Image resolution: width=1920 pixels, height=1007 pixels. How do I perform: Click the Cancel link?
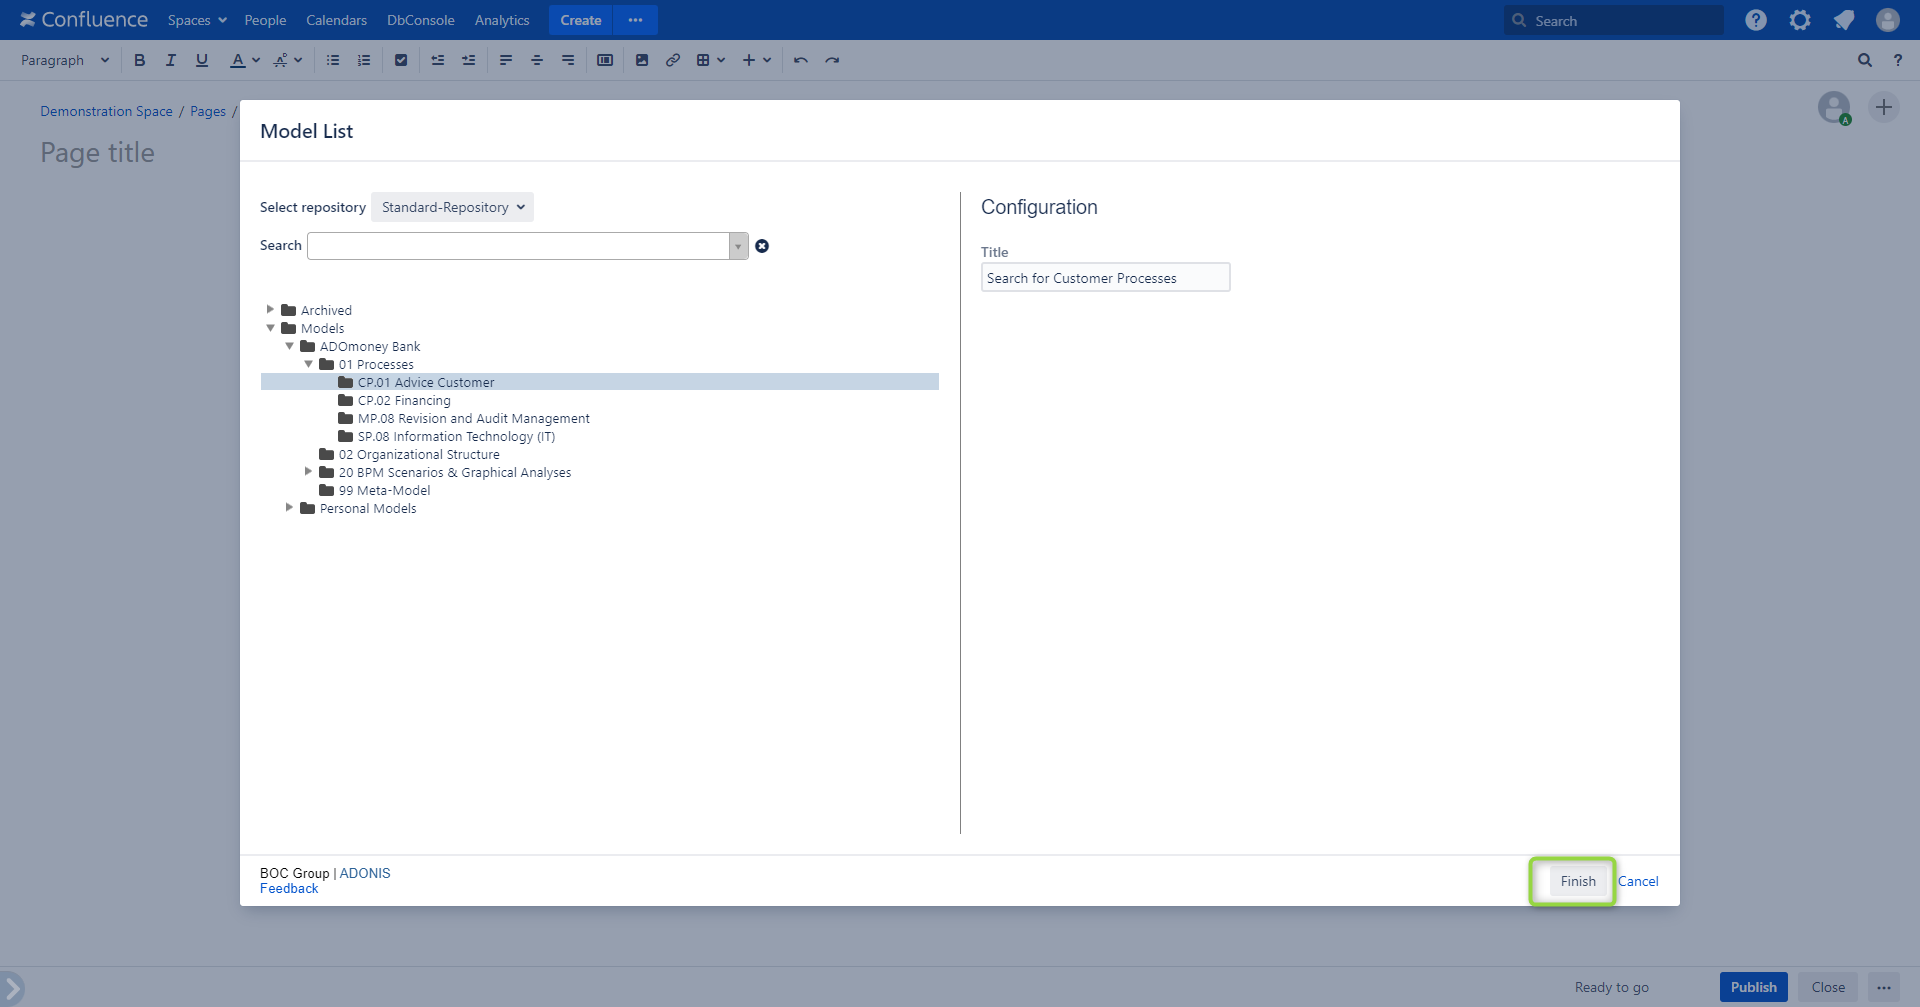coord(1638,881)
